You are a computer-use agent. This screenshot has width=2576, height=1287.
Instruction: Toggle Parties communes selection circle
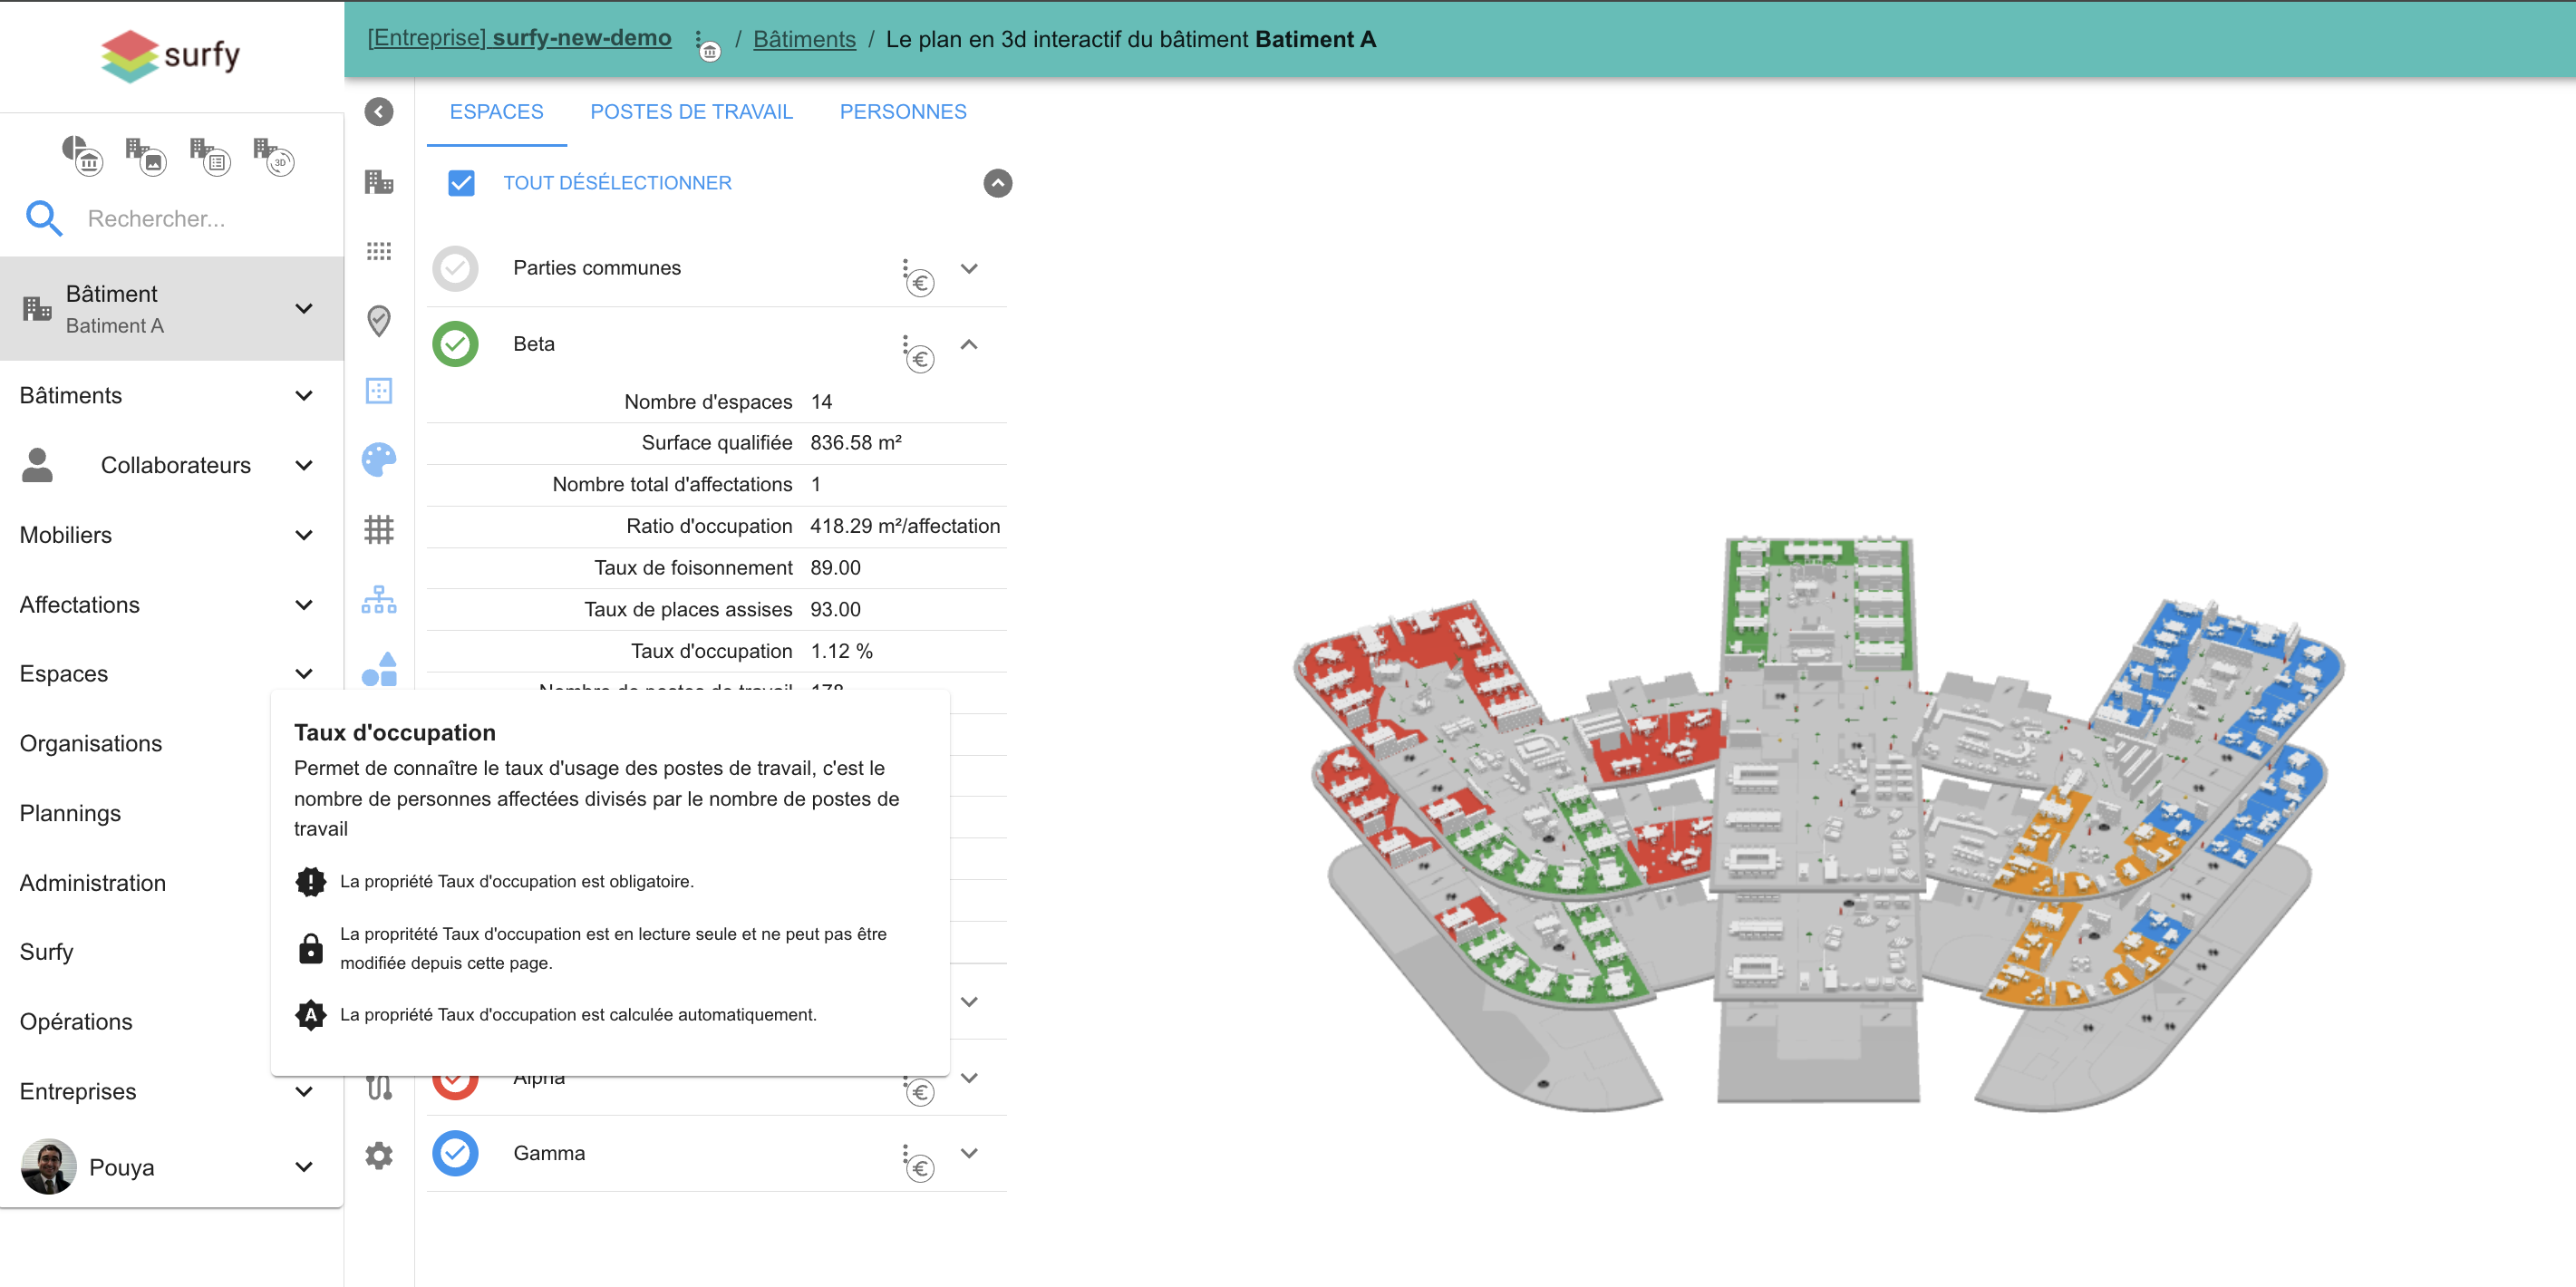point(455,268)
